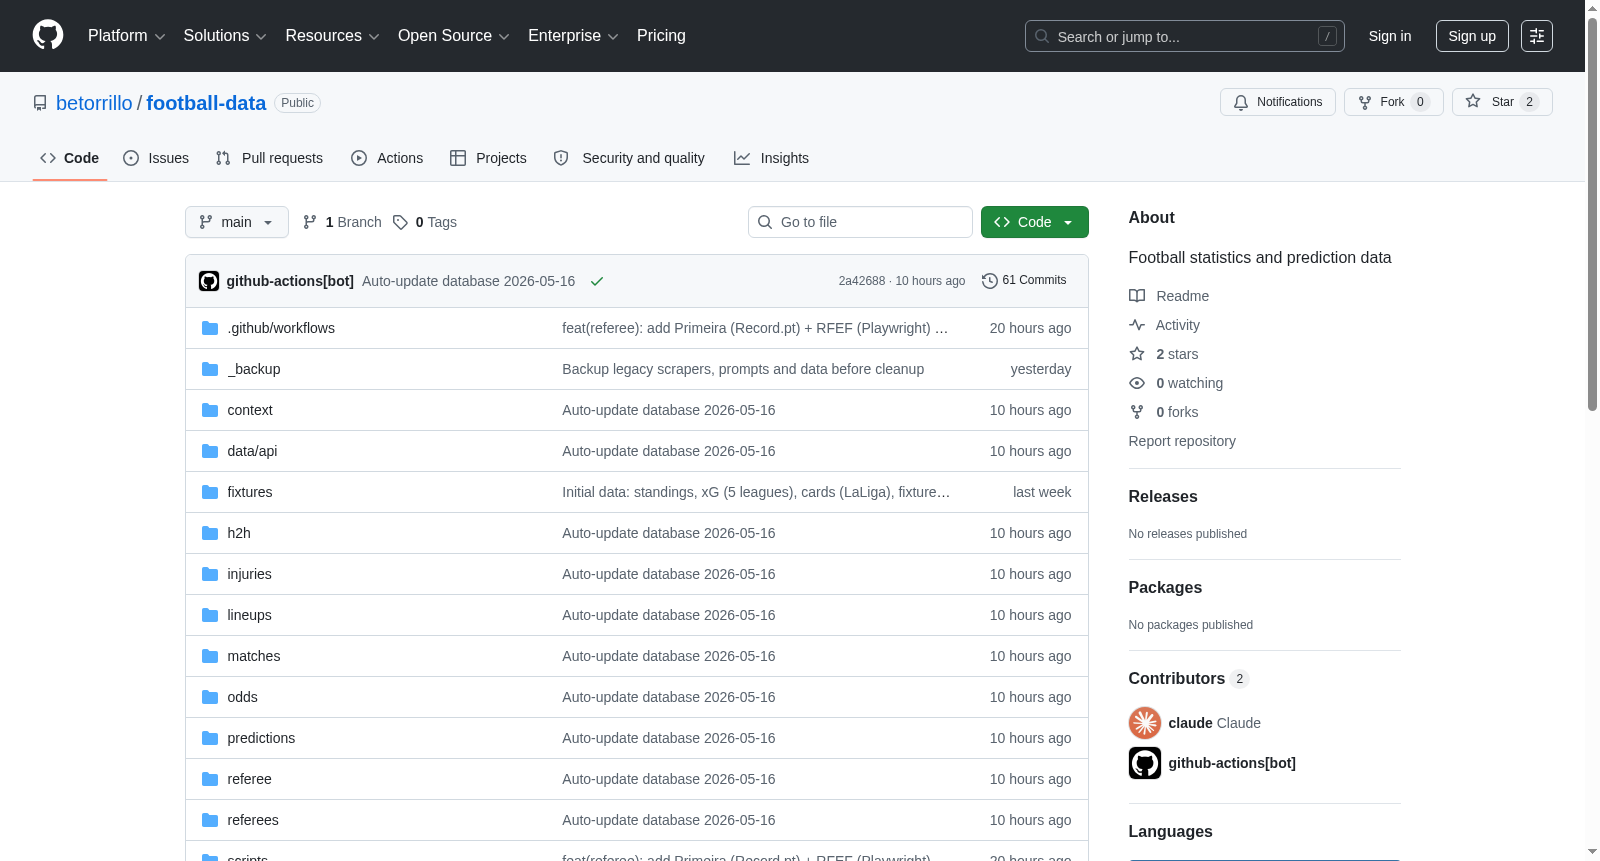
Task: Click the tag icon next to Tags
Action: tap(400, 222)
